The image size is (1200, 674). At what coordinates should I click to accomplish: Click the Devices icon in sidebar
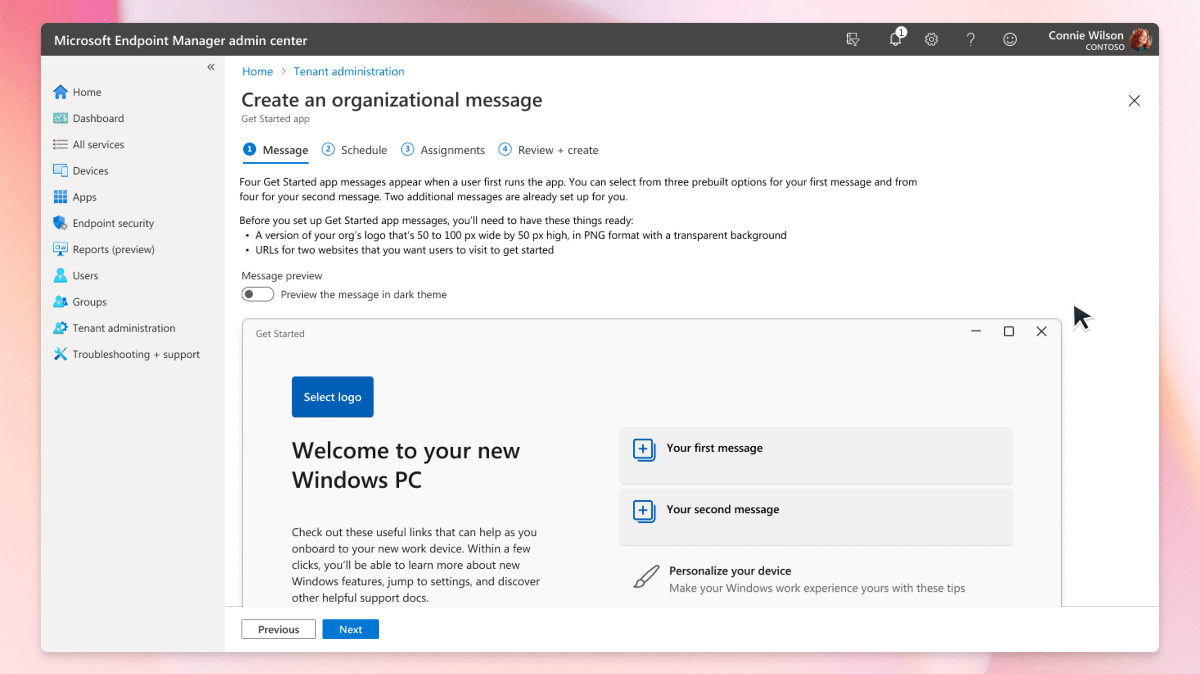(x=61, y=171)
